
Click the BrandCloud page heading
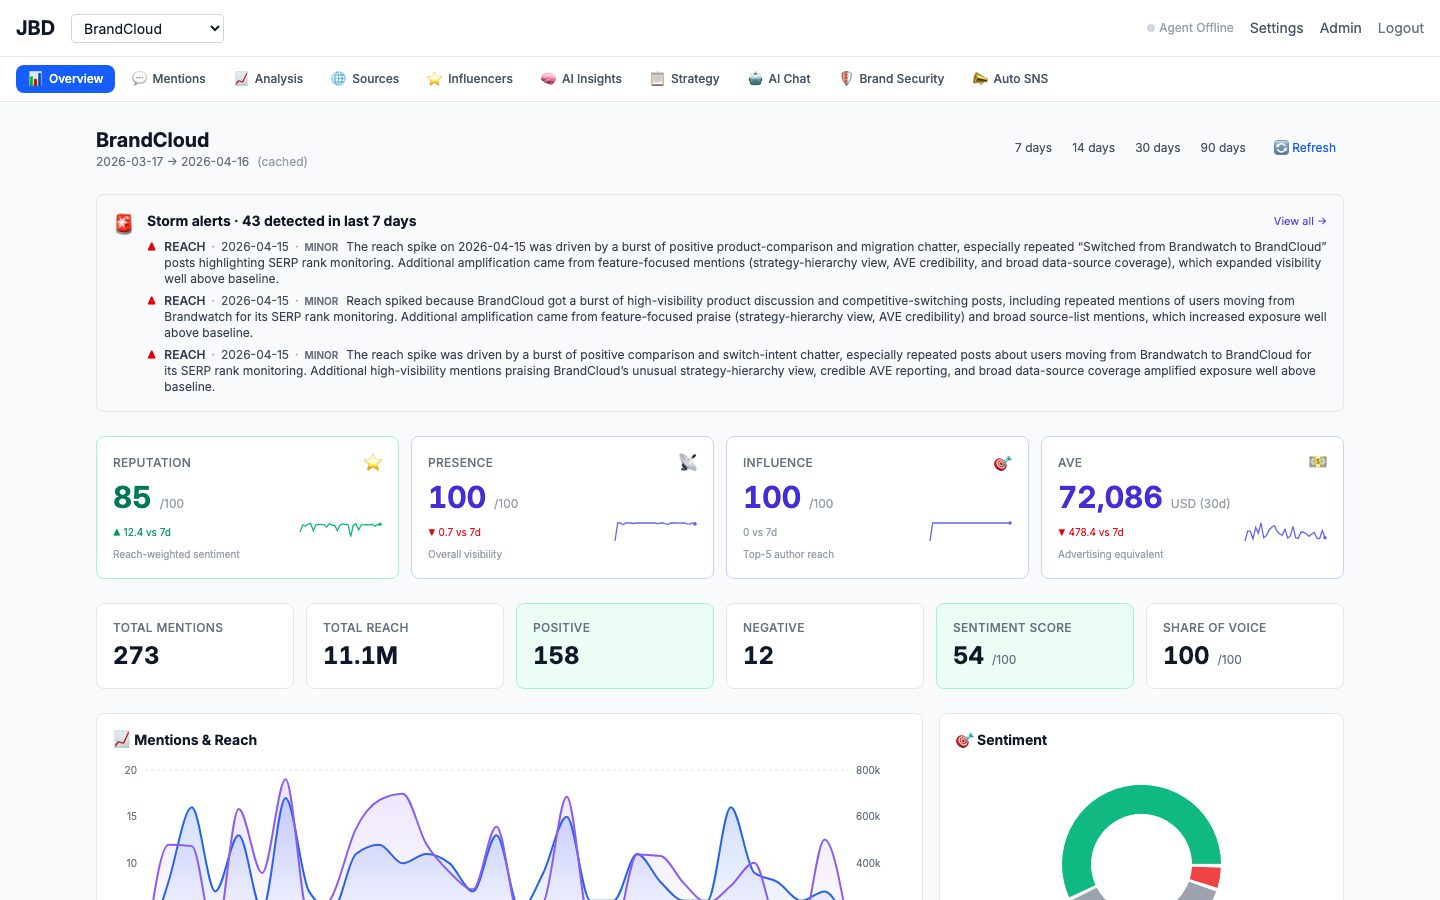(153, 140)
